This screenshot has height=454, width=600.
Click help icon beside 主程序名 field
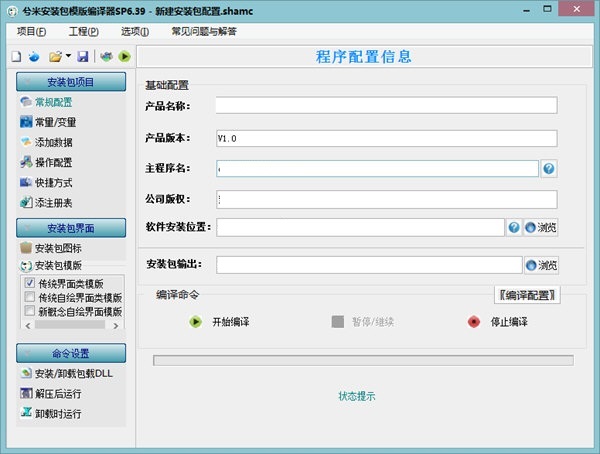(549, 168)
